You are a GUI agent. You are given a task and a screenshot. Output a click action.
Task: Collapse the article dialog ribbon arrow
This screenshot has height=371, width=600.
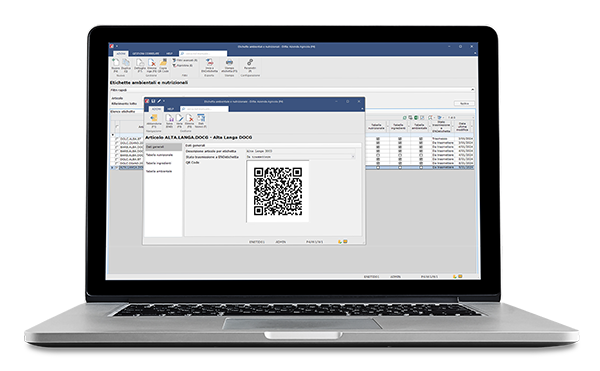pyautogui.click(x=362, y=109)
